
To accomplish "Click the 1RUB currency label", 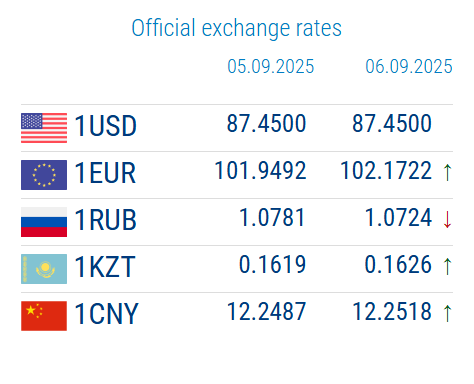I will click(x=105, y=220).
